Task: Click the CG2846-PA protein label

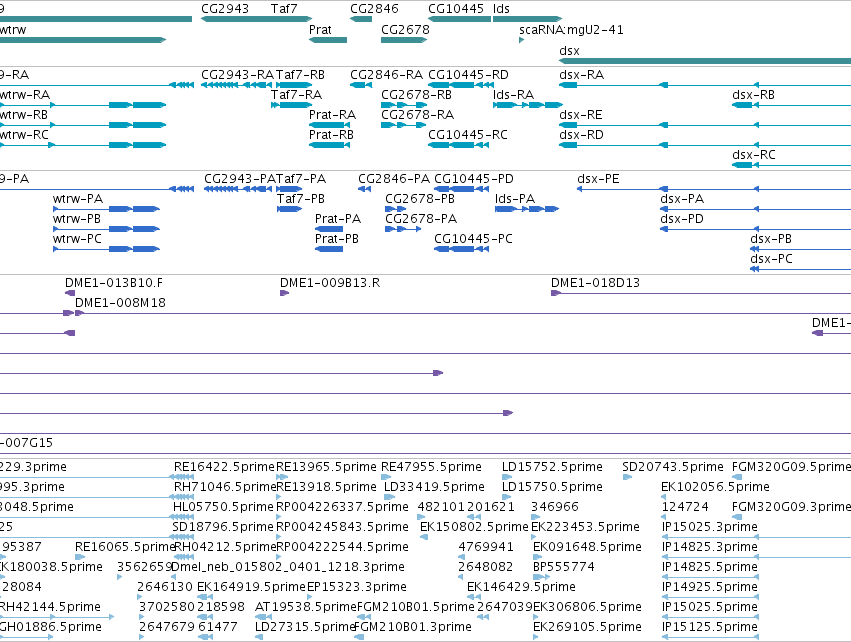Action: [394, 179]
